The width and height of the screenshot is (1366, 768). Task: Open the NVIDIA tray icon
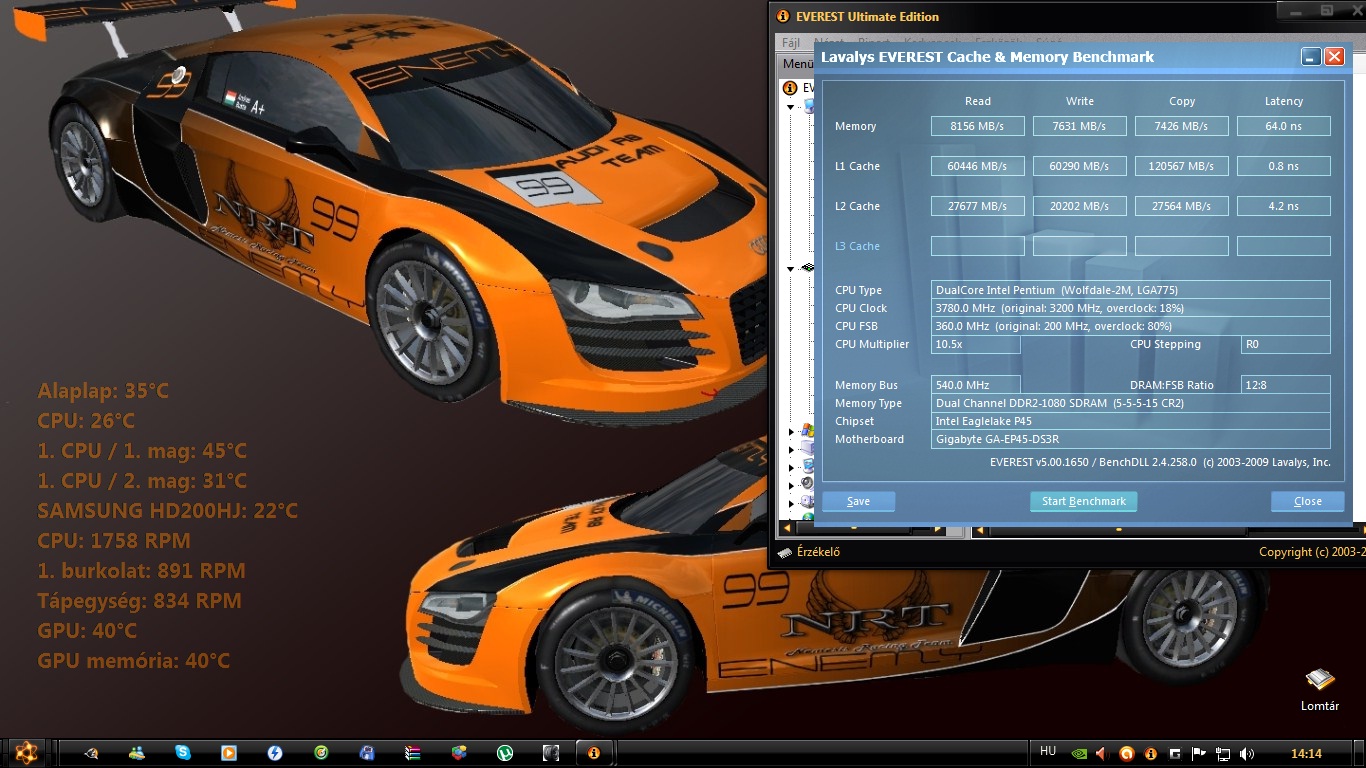(1079, 753)
